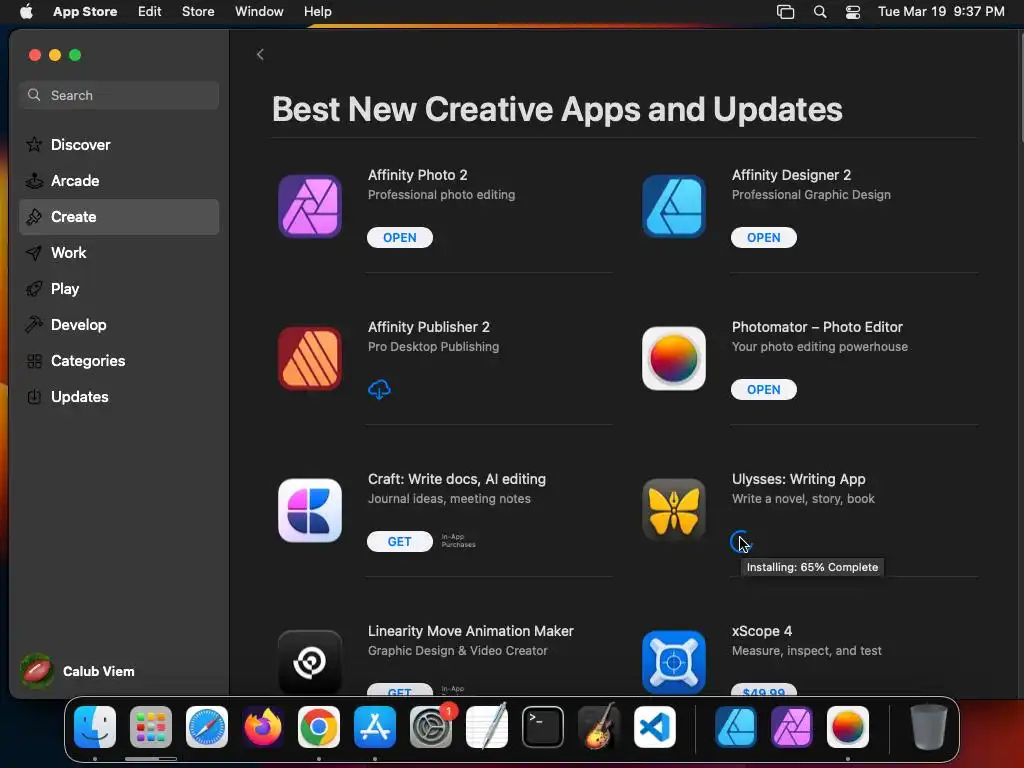Click the Photomator app icon

point(674,359)
